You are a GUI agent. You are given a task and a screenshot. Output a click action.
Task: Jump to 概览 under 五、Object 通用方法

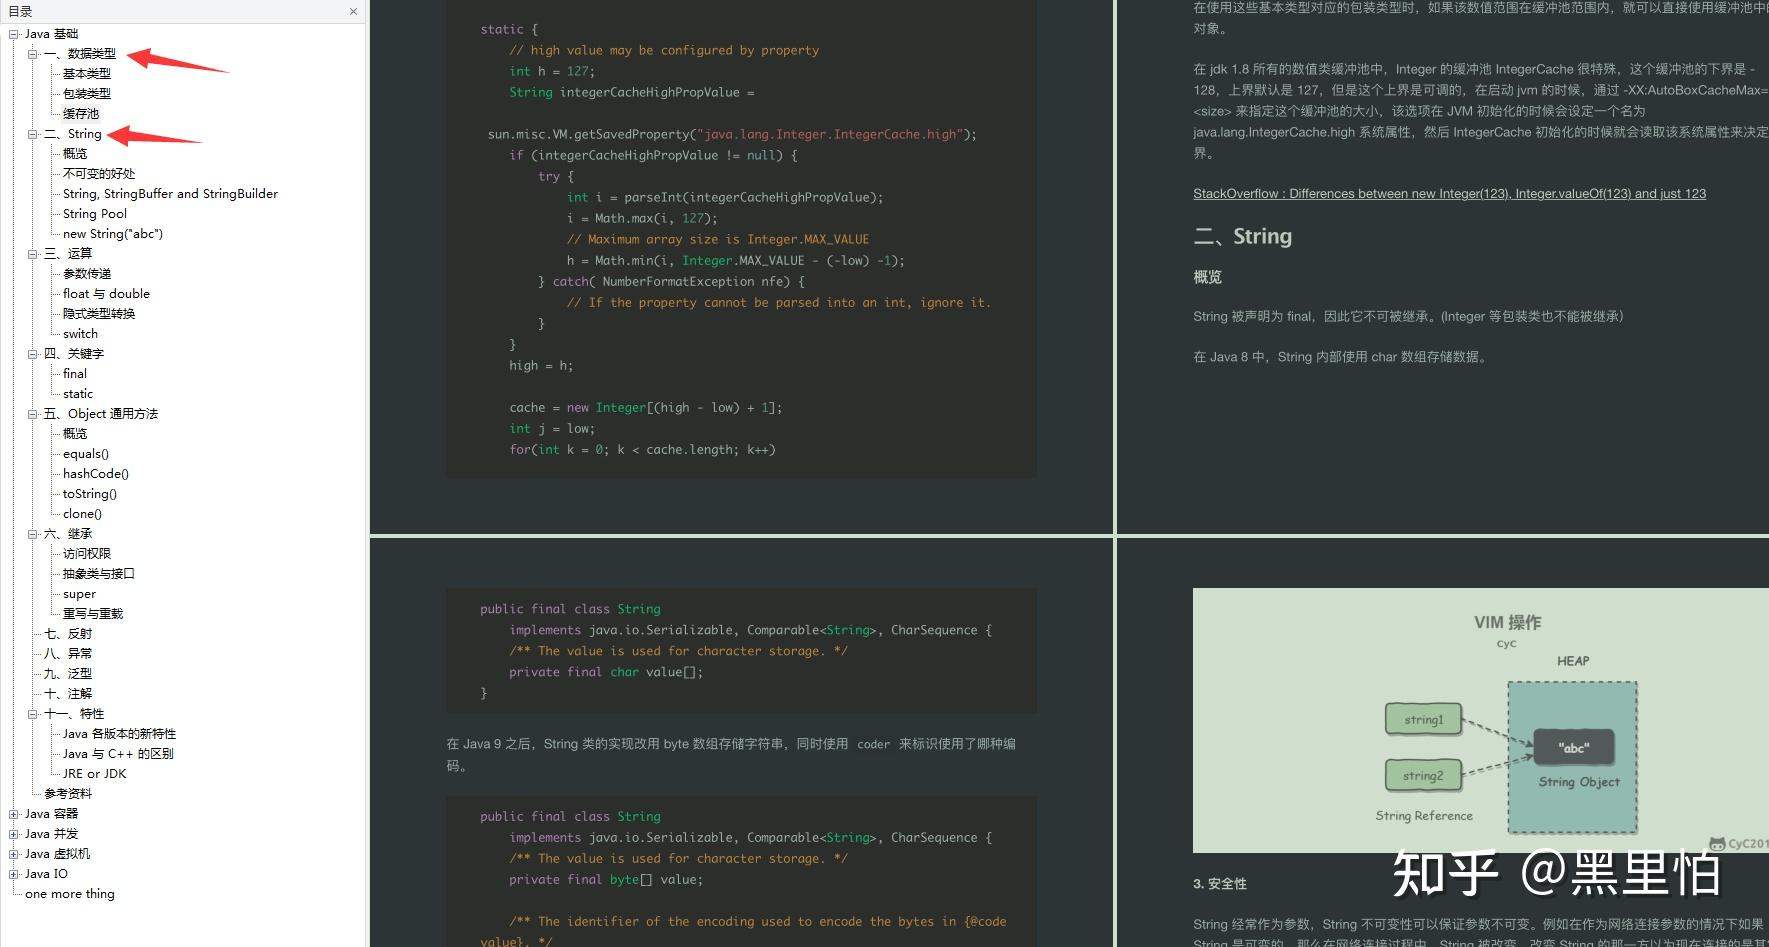point(75,434)
